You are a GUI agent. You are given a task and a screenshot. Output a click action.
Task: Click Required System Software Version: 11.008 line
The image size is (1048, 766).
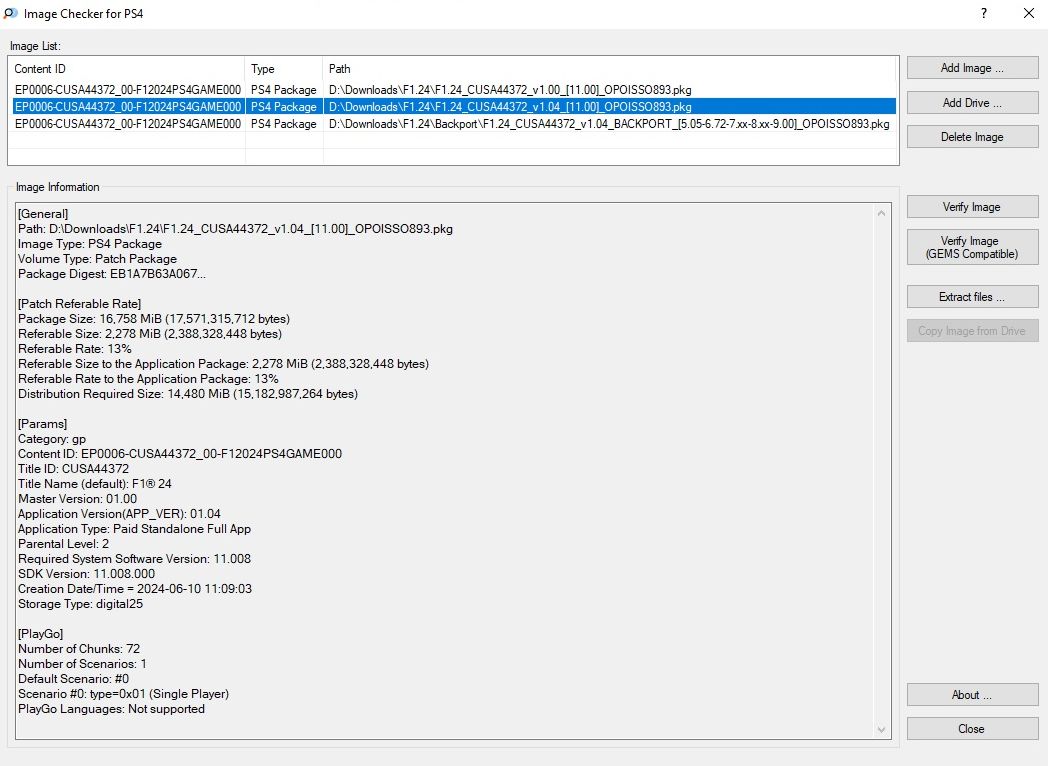(134, 559)
